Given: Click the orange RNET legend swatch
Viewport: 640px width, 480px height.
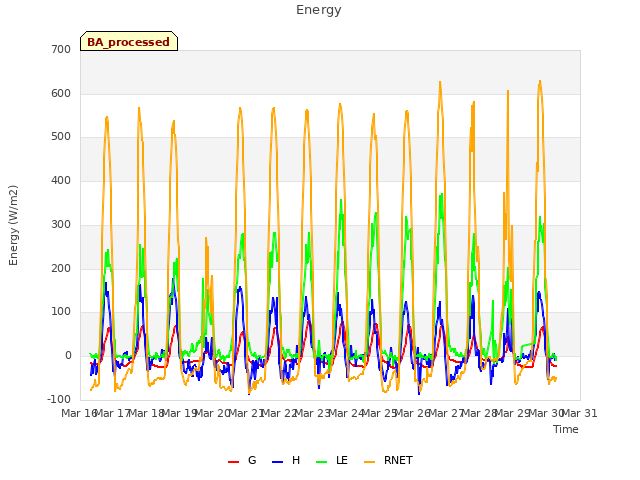Looking at the screenshot, I should pyautogui.click(x=369, y=462).
